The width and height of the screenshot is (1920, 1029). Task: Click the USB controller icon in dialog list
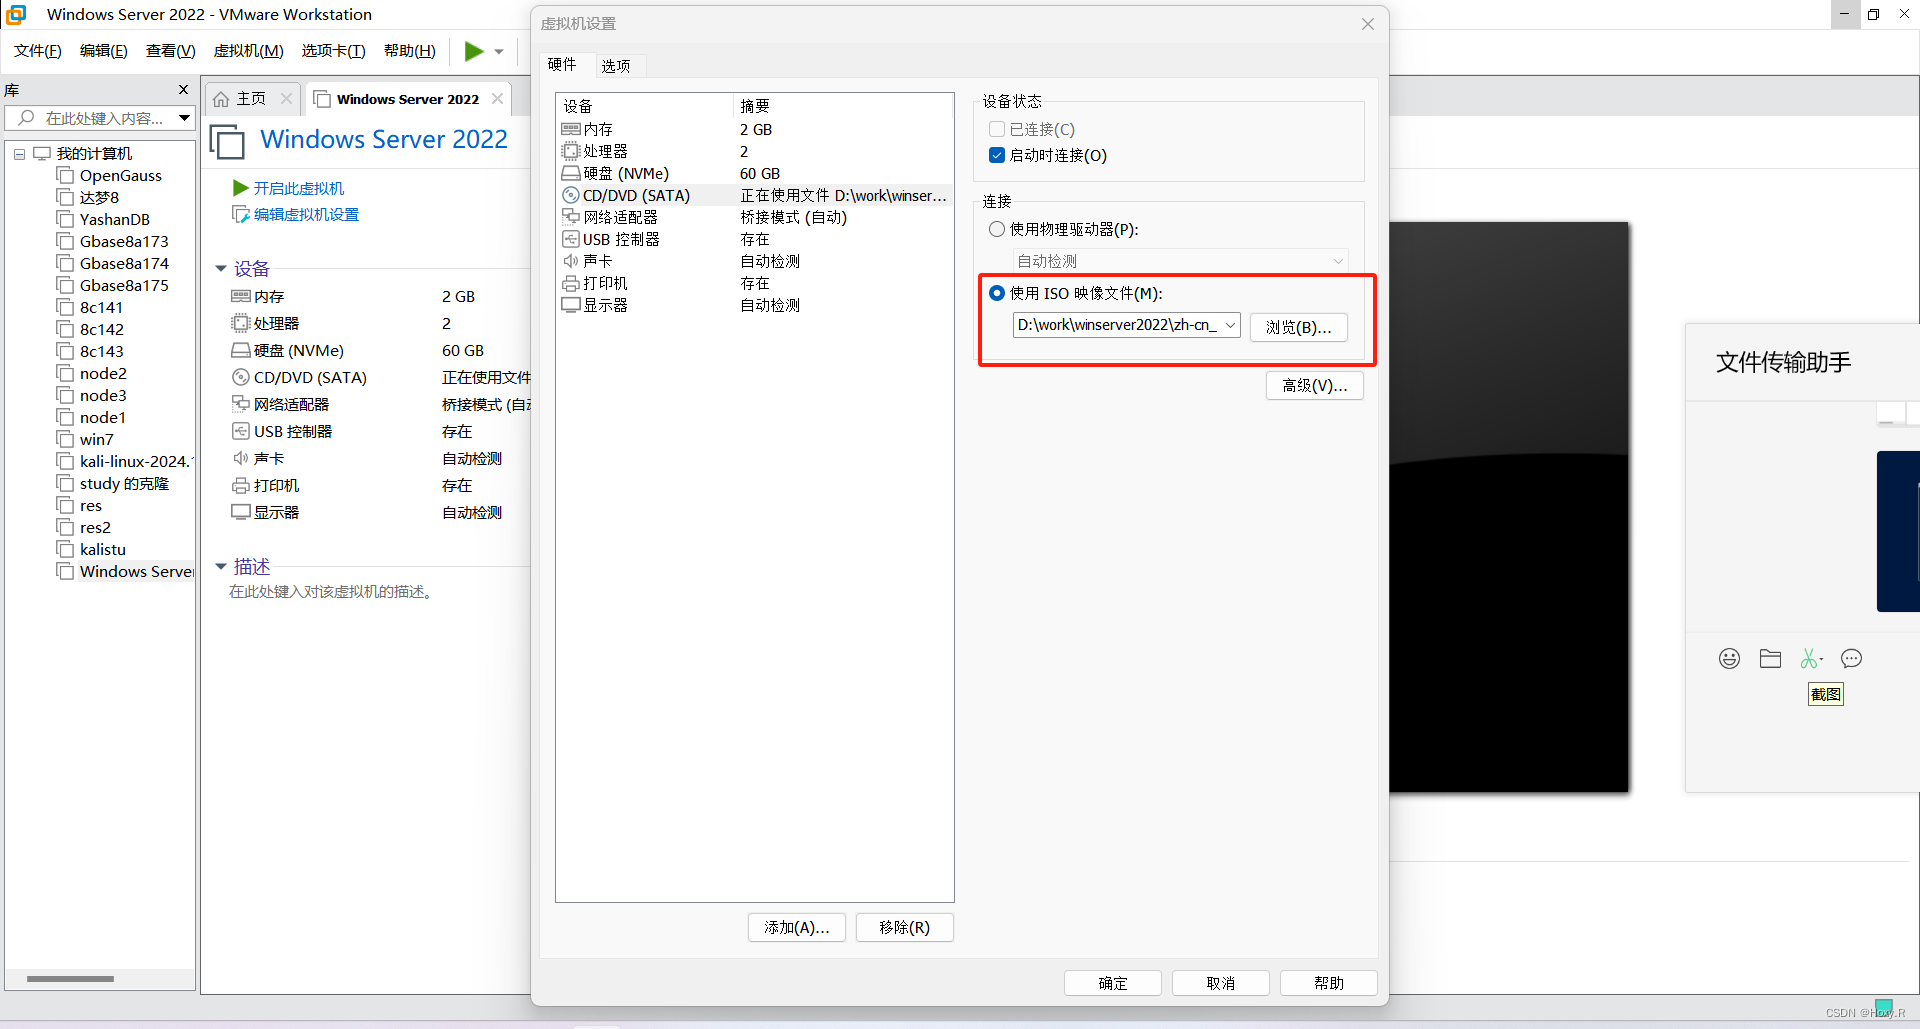coord(570,239)
